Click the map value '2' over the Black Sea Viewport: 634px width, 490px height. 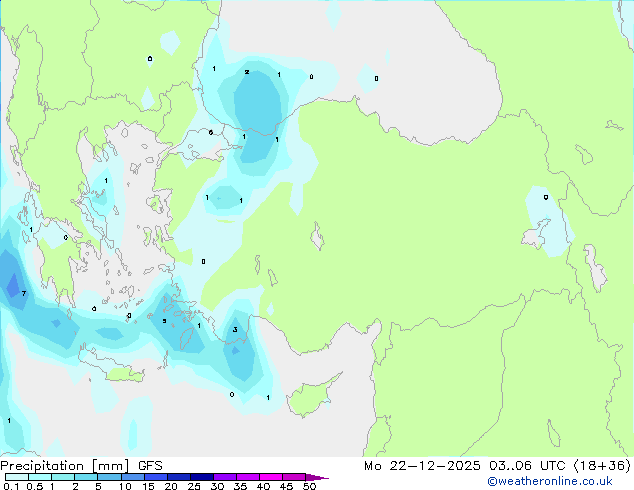click(x=247, y=72)
